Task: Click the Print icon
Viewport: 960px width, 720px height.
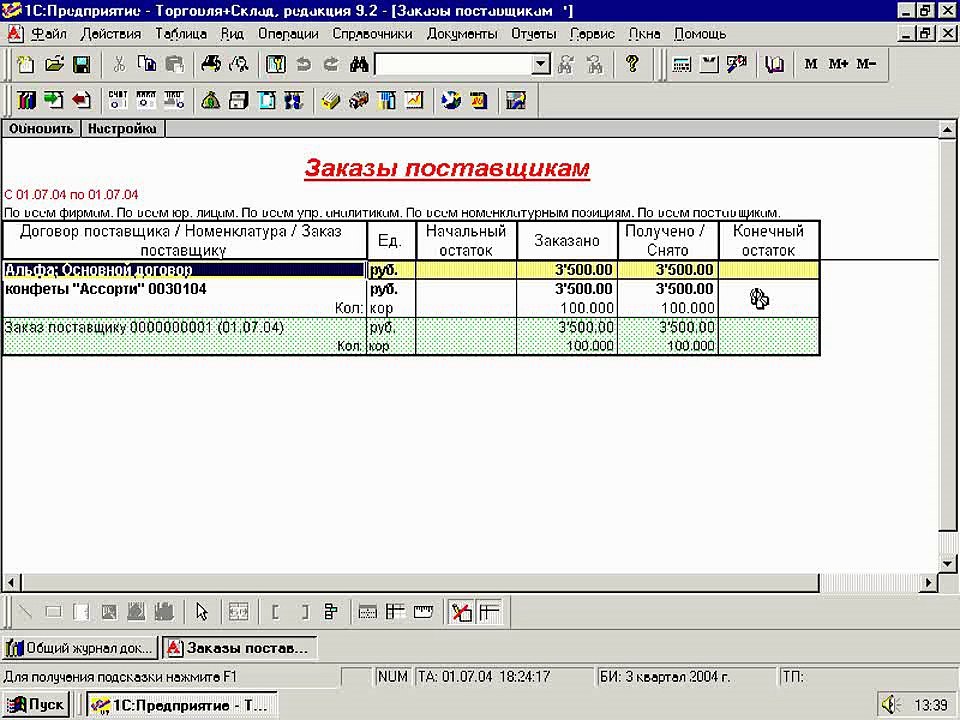Action: pyautogui.click(x=211, y=64)
